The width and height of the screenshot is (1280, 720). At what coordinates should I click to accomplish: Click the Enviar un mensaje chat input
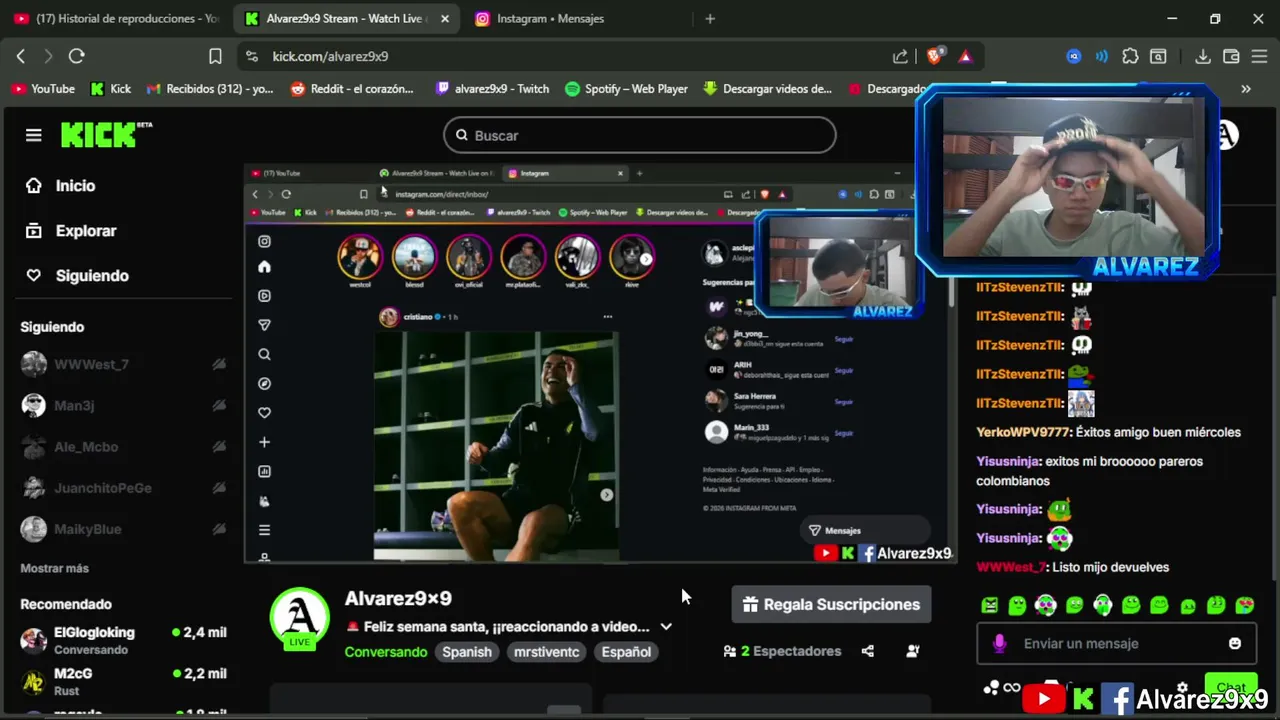[1116, 643]
